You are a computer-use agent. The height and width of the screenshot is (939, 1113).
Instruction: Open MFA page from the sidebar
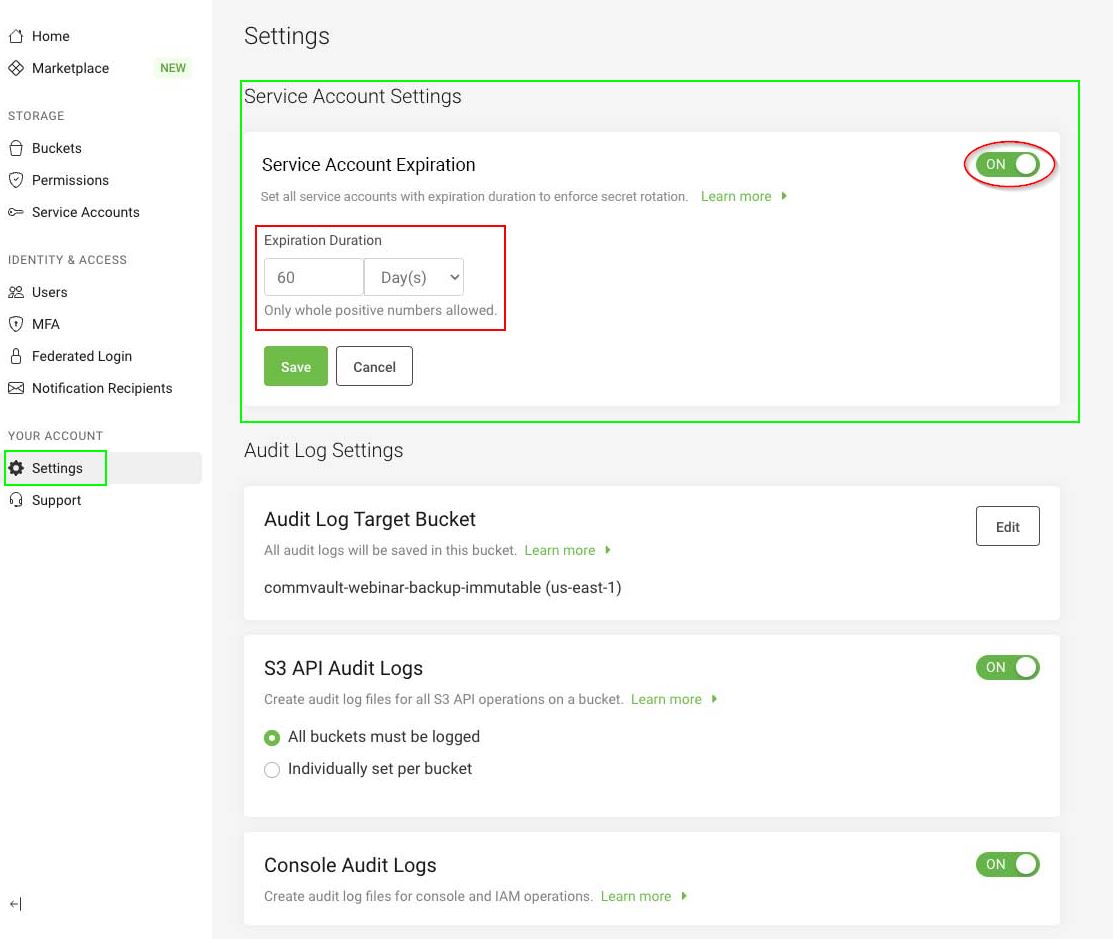[x=46, y=324]
